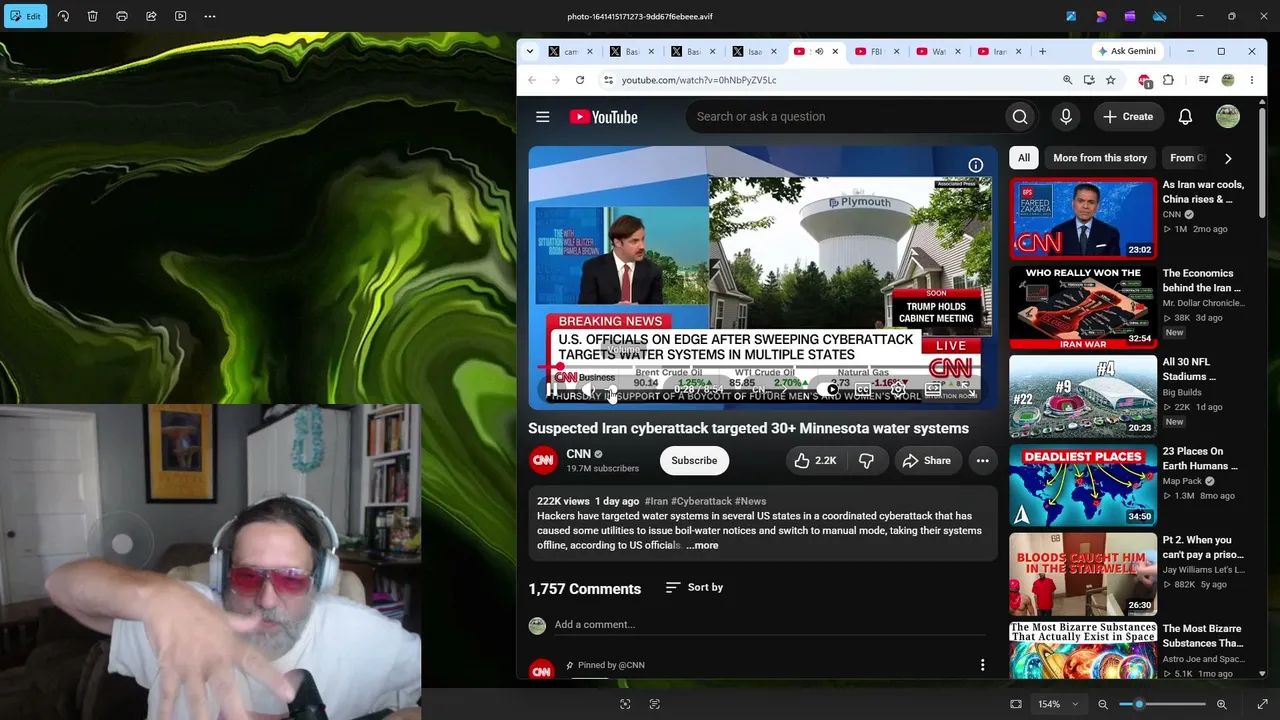Open Chrome three-dot menu
This screenshot has width=1280, height=720.
[x=1252, y=80]
